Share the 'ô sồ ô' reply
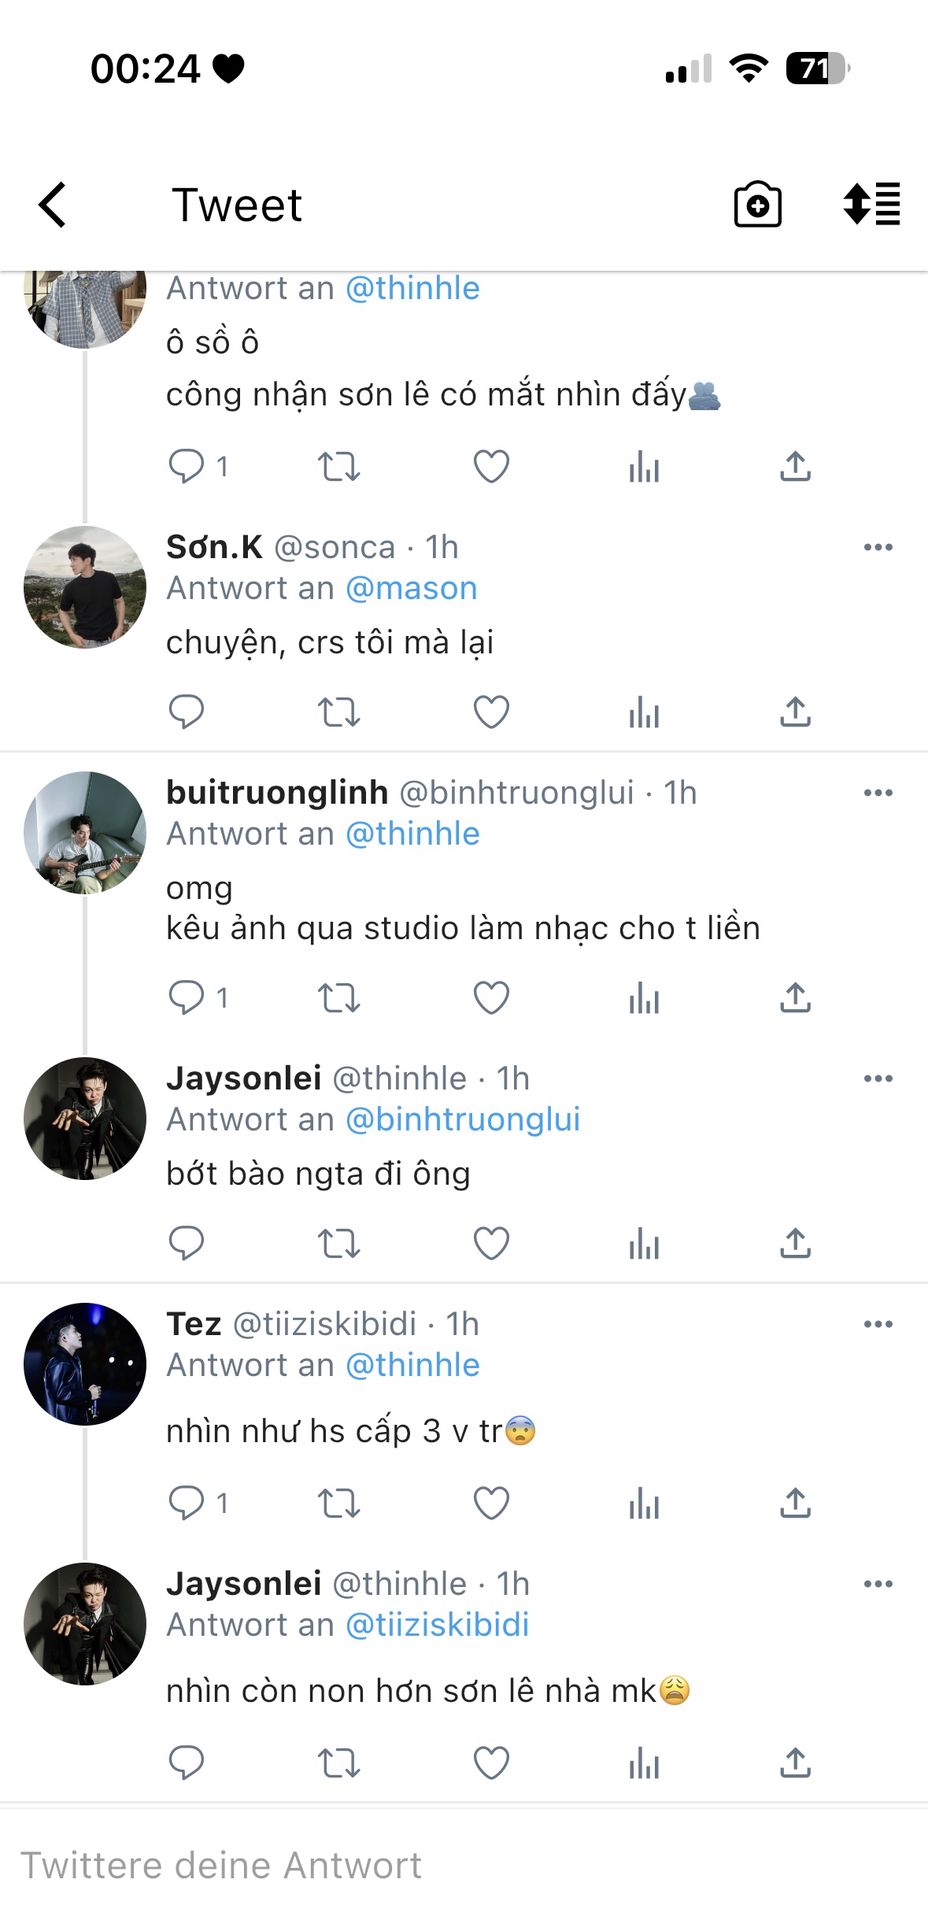The width and height of the screenshot is (928, 1920). (795, 466)
